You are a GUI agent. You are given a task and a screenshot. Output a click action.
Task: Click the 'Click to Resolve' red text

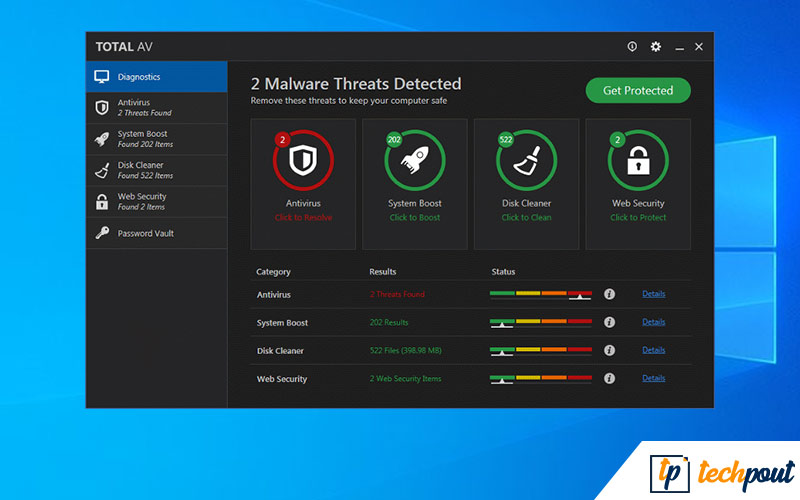click(303, 218)
